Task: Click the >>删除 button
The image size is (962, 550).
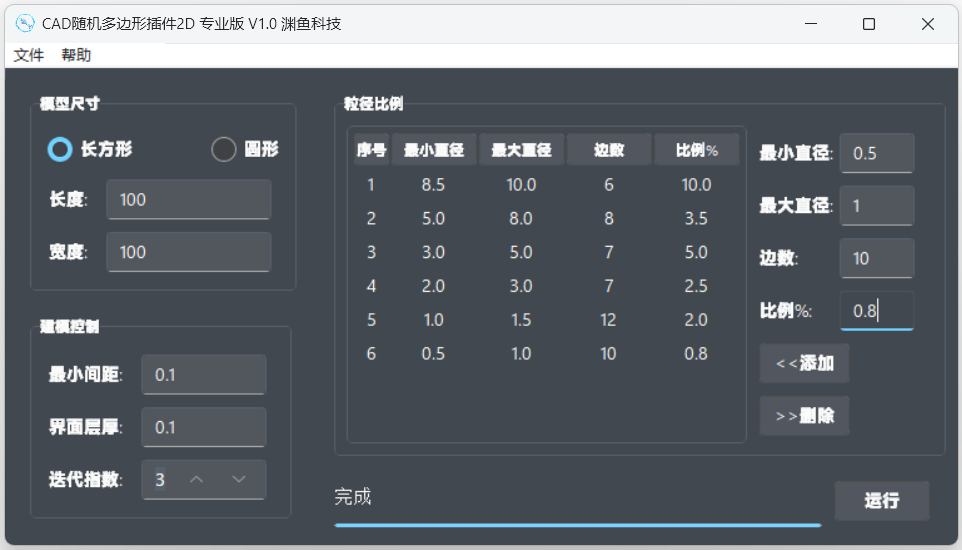Action: click(804, 416)
